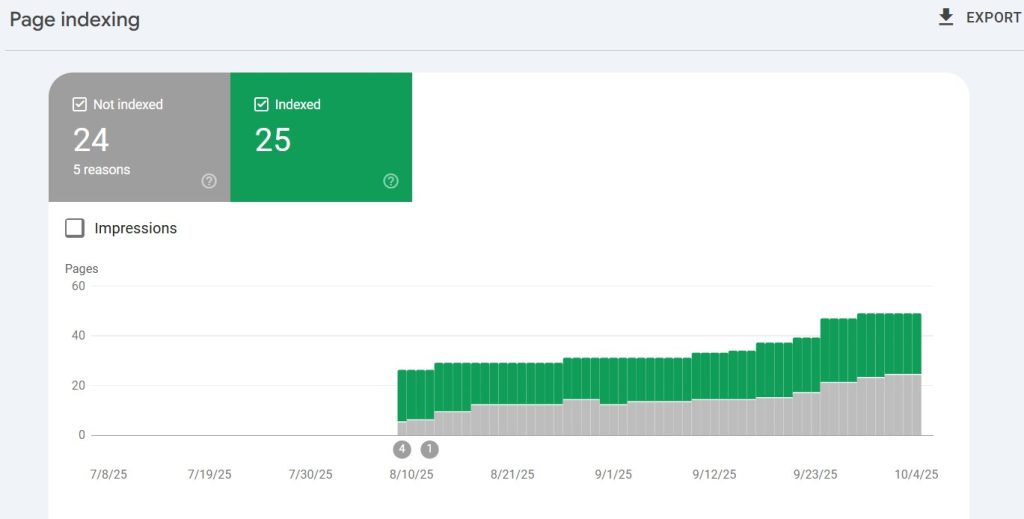Open help icon on Not indexed card
Screen dimensions: 1024x519
(x=209, y=181)
